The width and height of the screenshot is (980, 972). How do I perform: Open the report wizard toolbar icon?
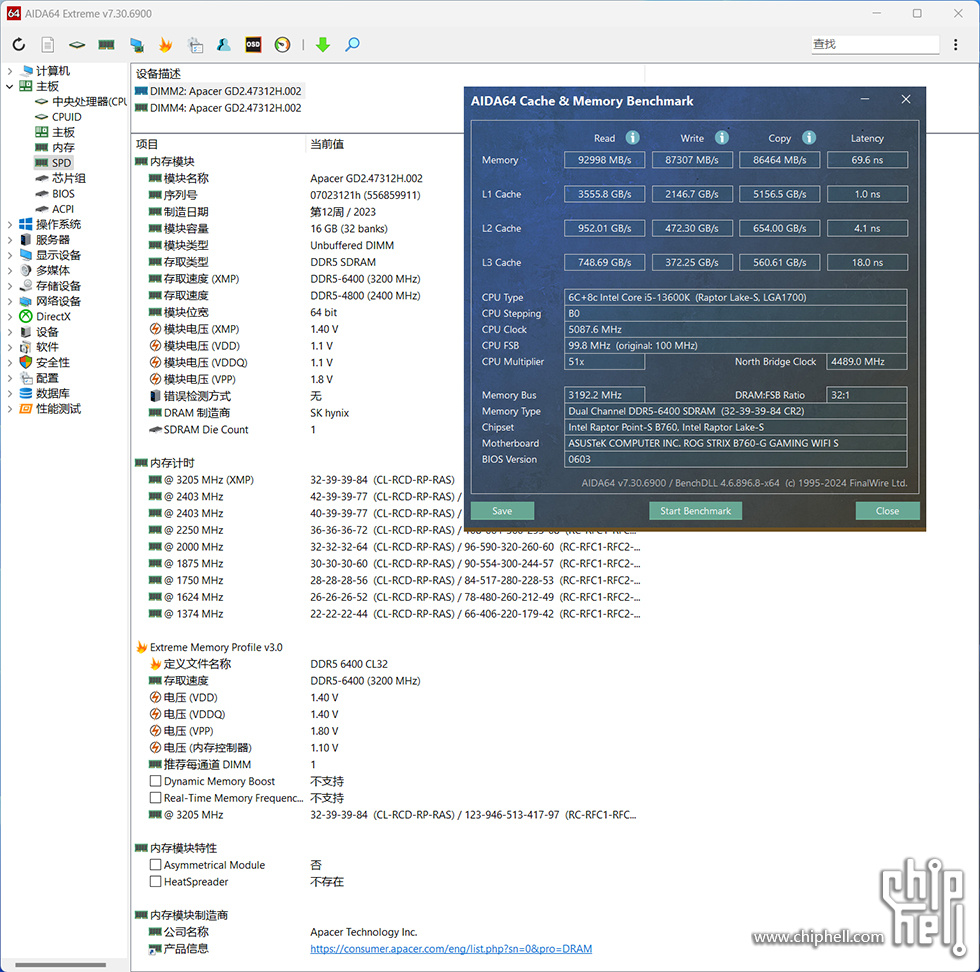point(195,44)
